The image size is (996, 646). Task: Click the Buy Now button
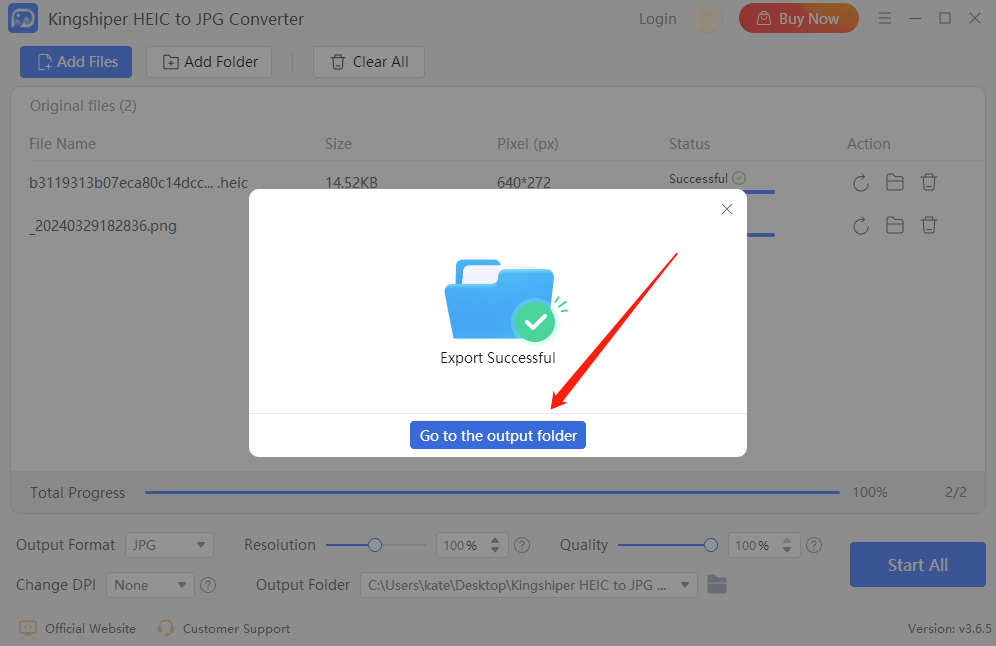798,18
